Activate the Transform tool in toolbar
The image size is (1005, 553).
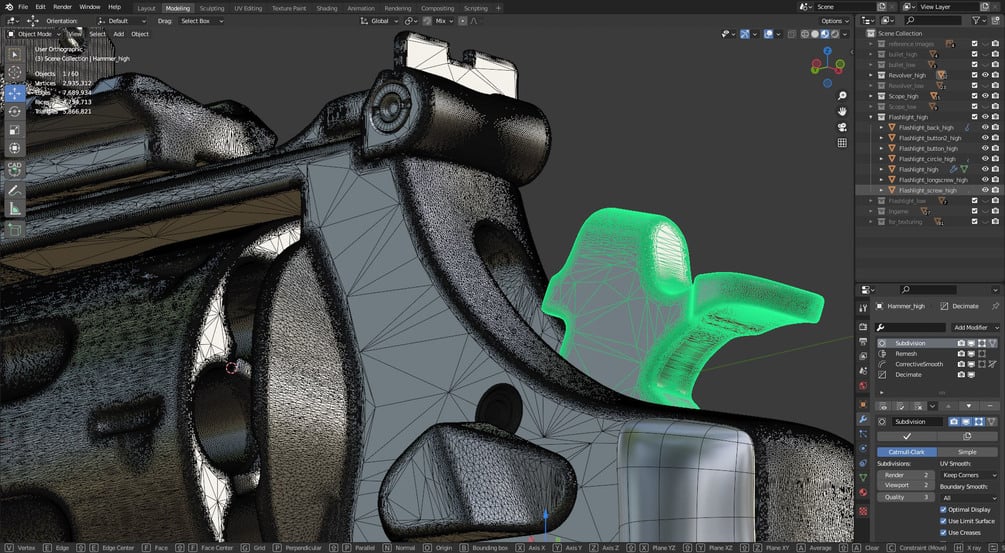14,148
